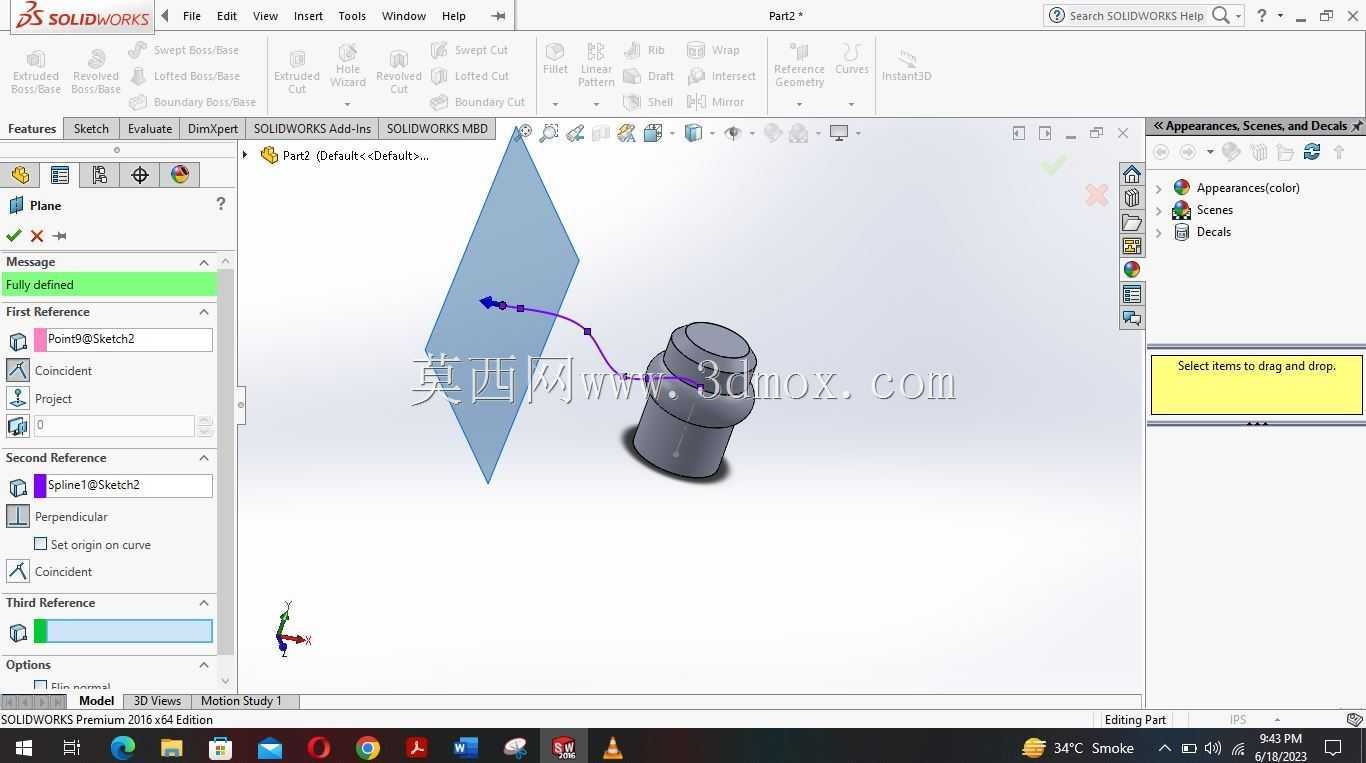Click the Point9@Sketch2 reference field
Image resolution: width=1366 pixels, height=763 pixels.
[x=129, y=339]
